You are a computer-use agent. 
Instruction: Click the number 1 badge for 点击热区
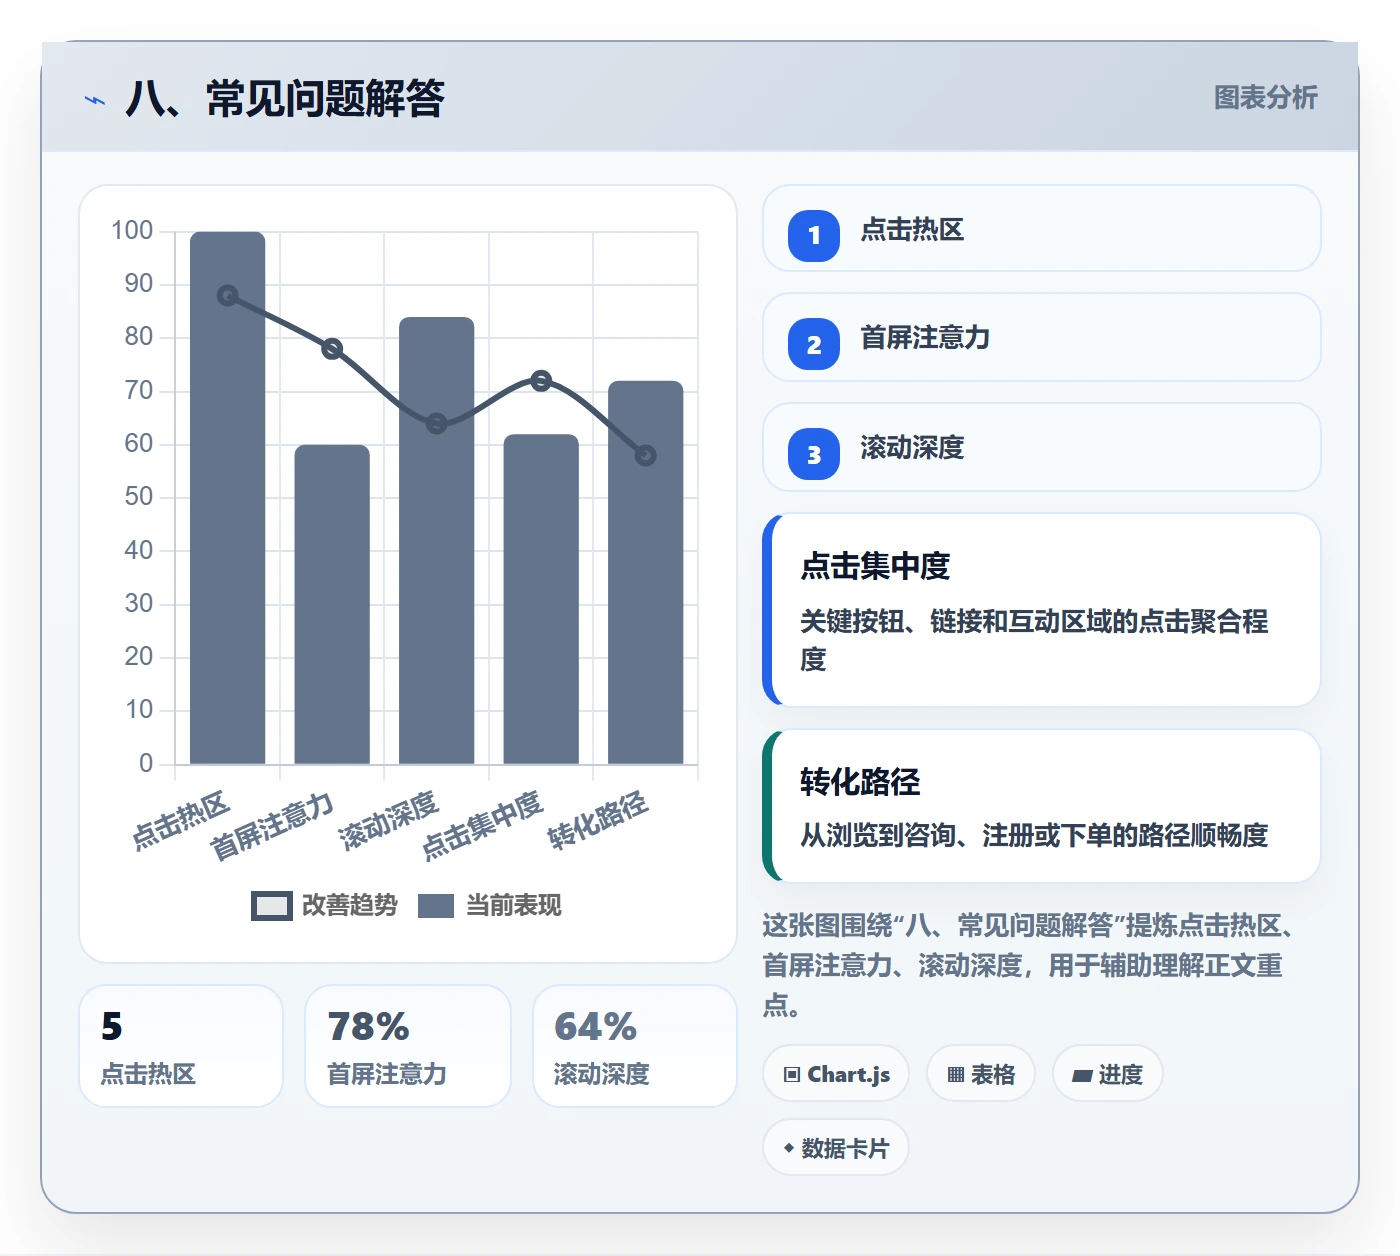(x=814, y=236)
